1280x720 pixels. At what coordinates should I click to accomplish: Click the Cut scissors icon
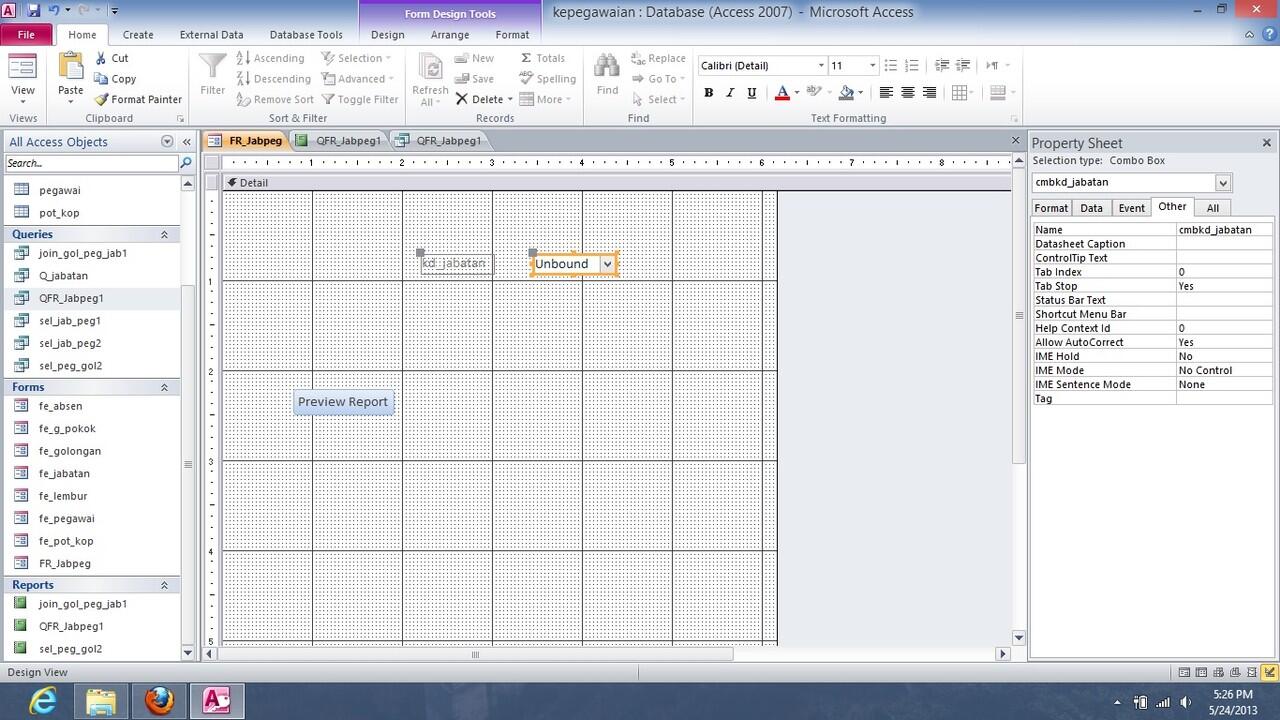102,59
